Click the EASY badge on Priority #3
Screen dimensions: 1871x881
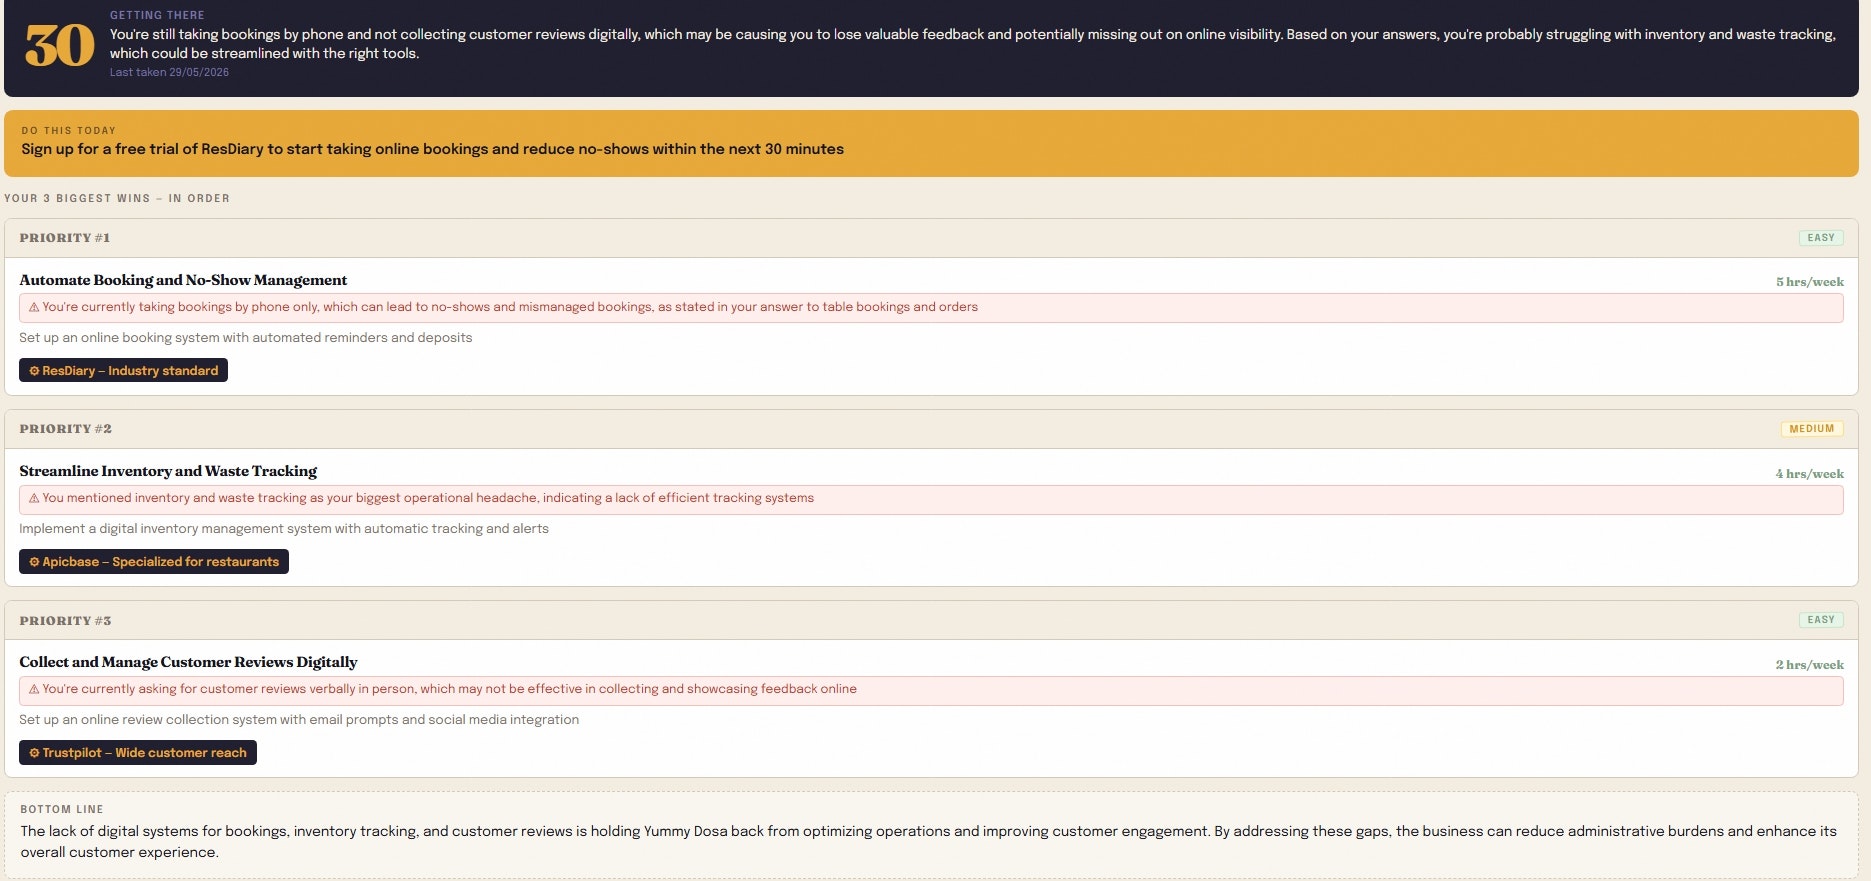pyautogui.click(x=1821, y=620)
